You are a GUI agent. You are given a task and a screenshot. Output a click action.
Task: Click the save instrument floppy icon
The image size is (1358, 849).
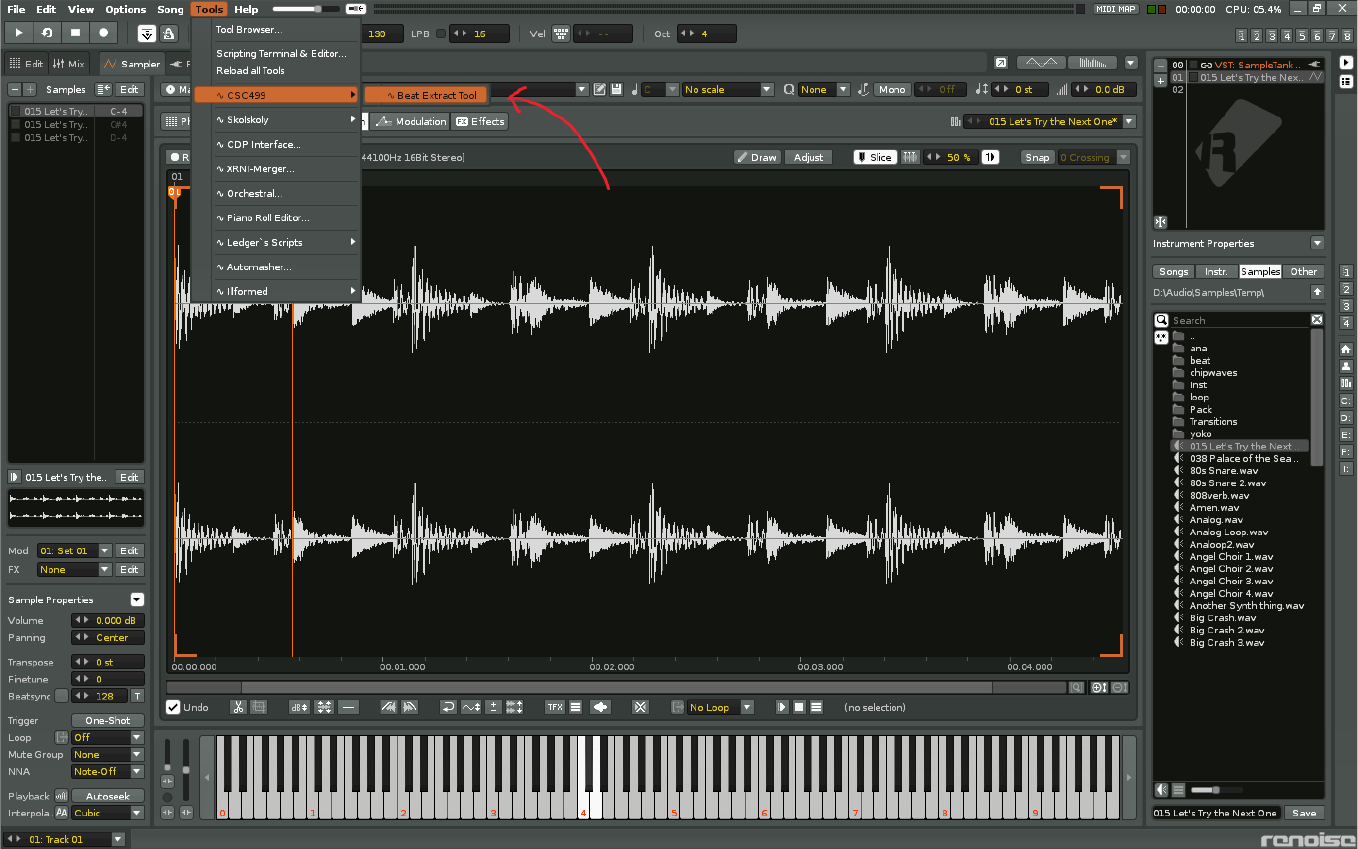pos(617,89)
